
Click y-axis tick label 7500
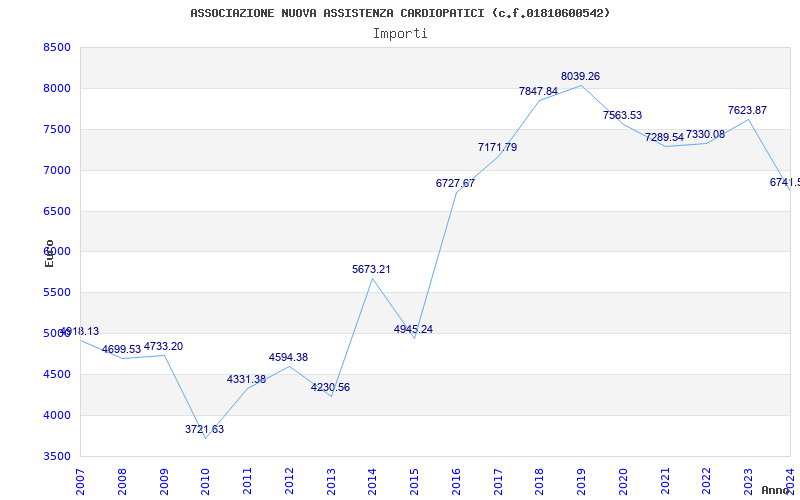57,129
